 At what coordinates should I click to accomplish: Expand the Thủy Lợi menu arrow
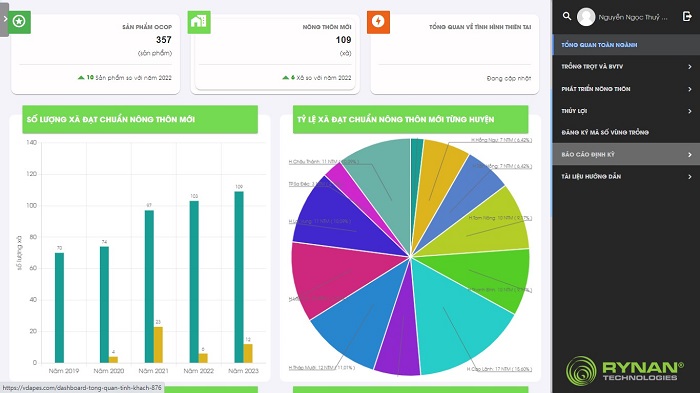(x=690, y=111)
